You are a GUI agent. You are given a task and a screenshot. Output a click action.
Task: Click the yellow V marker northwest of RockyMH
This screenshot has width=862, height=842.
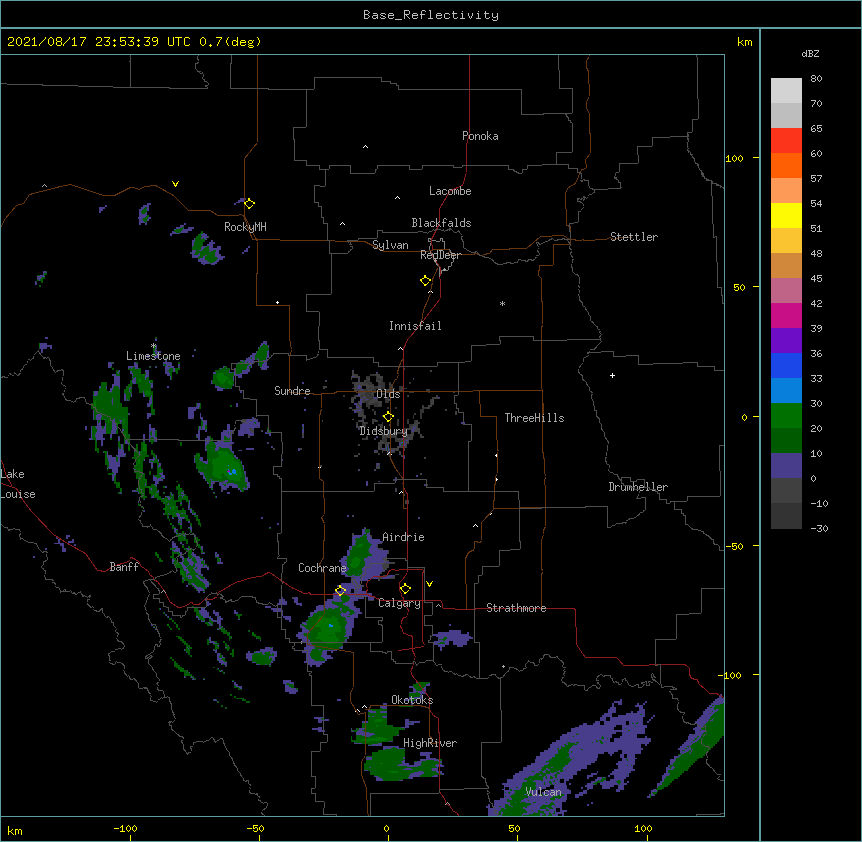point(175,184)
